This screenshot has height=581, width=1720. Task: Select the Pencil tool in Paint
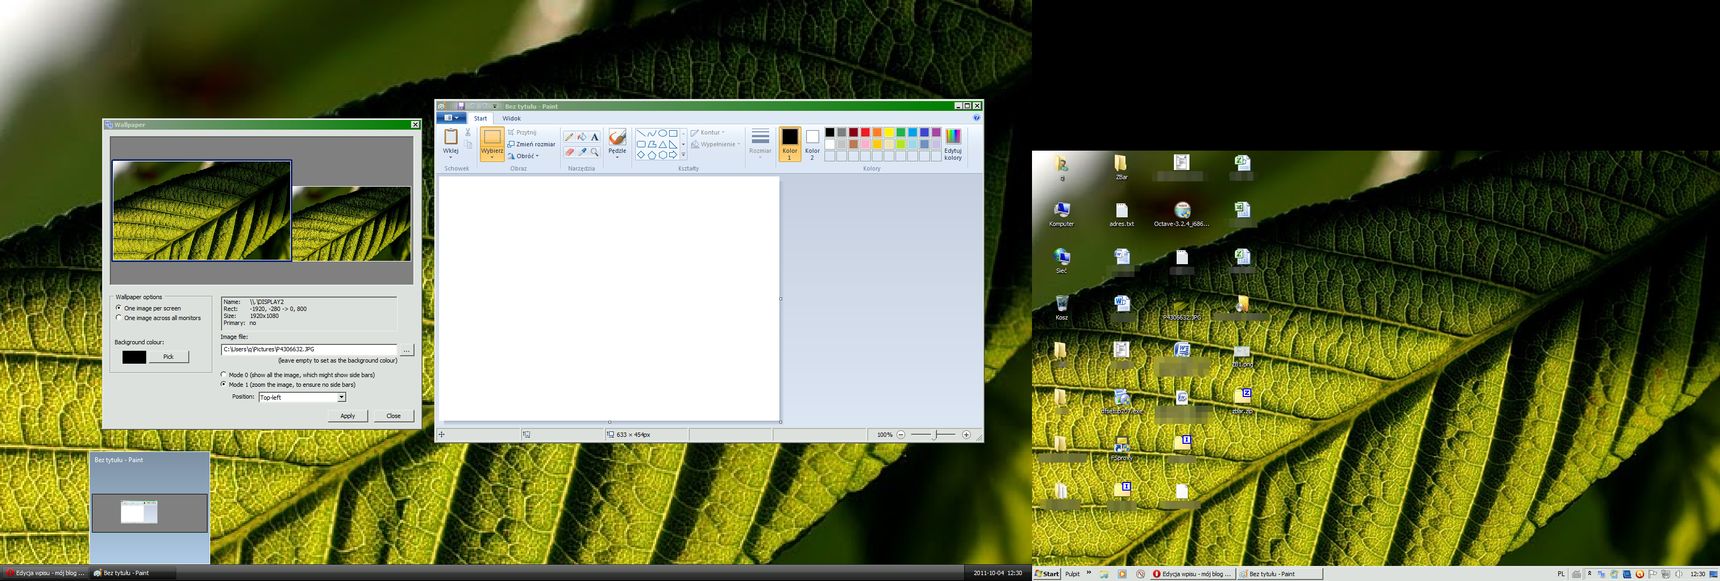(x=569, y=137)
